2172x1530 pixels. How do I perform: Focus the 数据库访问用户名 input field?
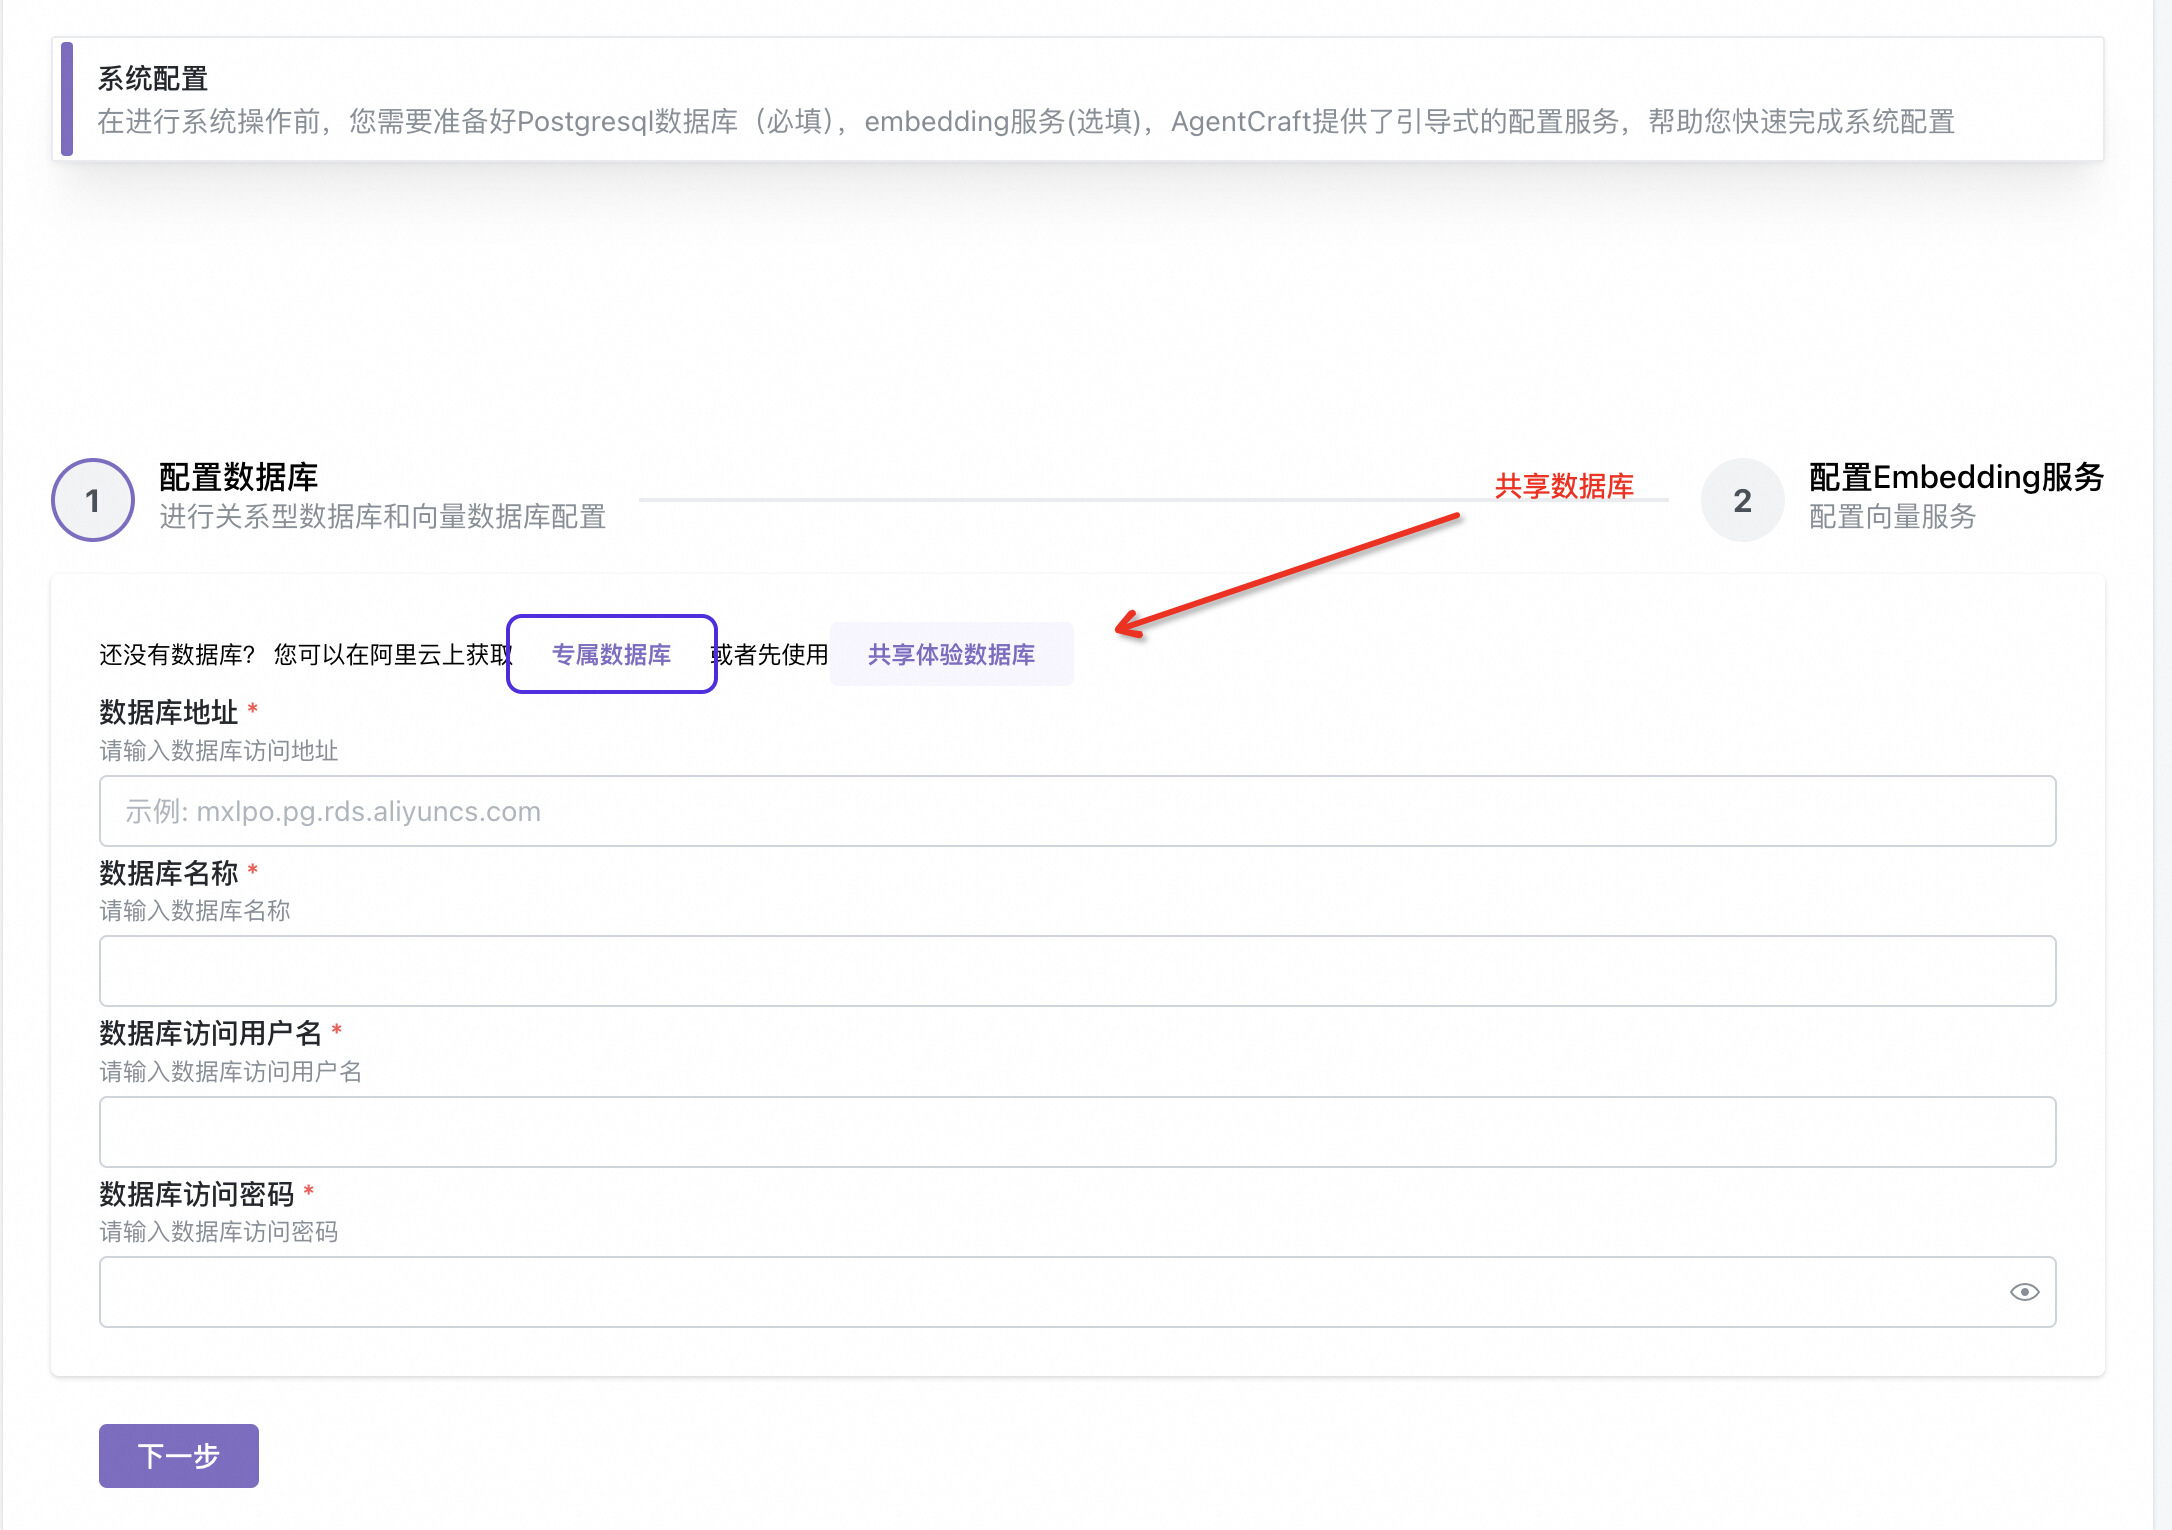(x=1077, y=1132)
